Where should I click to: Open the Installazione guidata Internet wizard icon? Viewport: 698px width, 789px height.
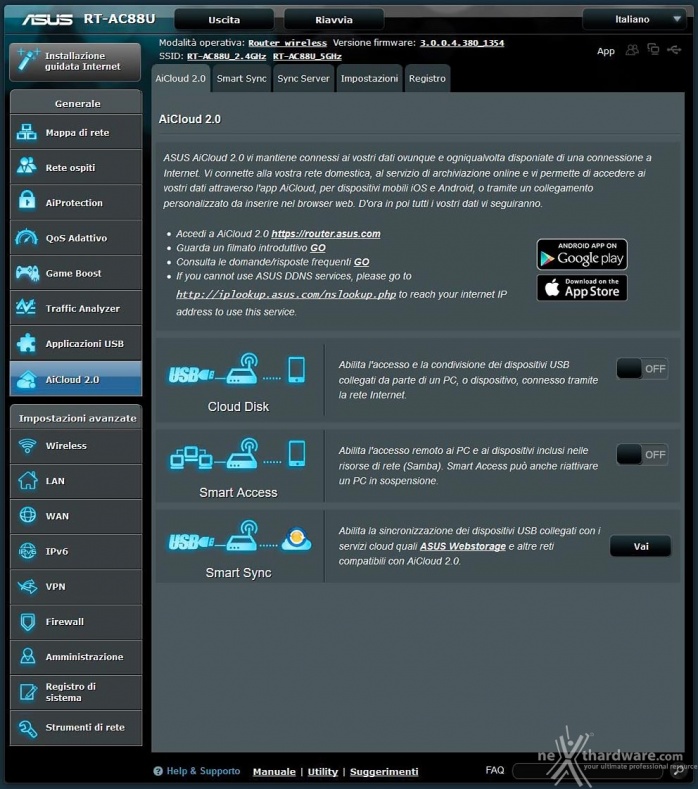pyautogui.click(x=28, y=60)
